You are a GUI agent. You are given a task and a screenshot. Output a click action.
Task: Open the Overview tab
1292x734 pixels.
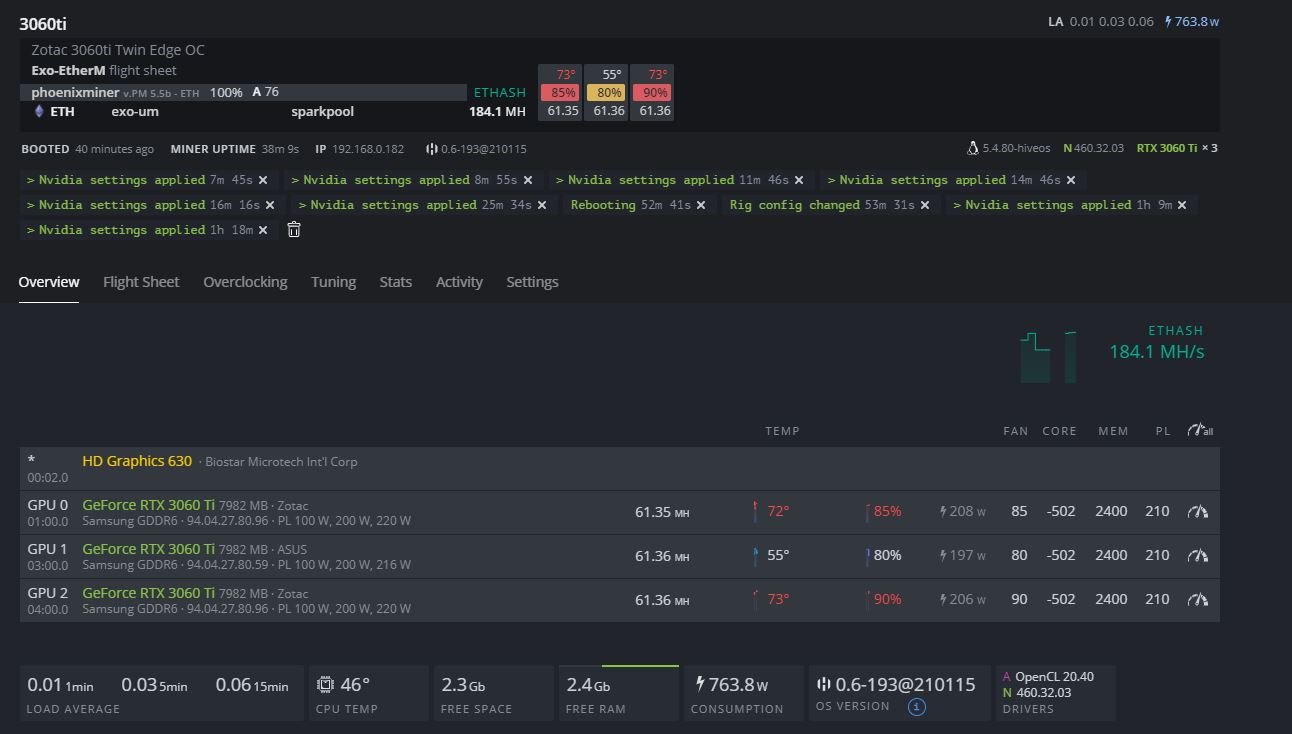click(49, 282)
